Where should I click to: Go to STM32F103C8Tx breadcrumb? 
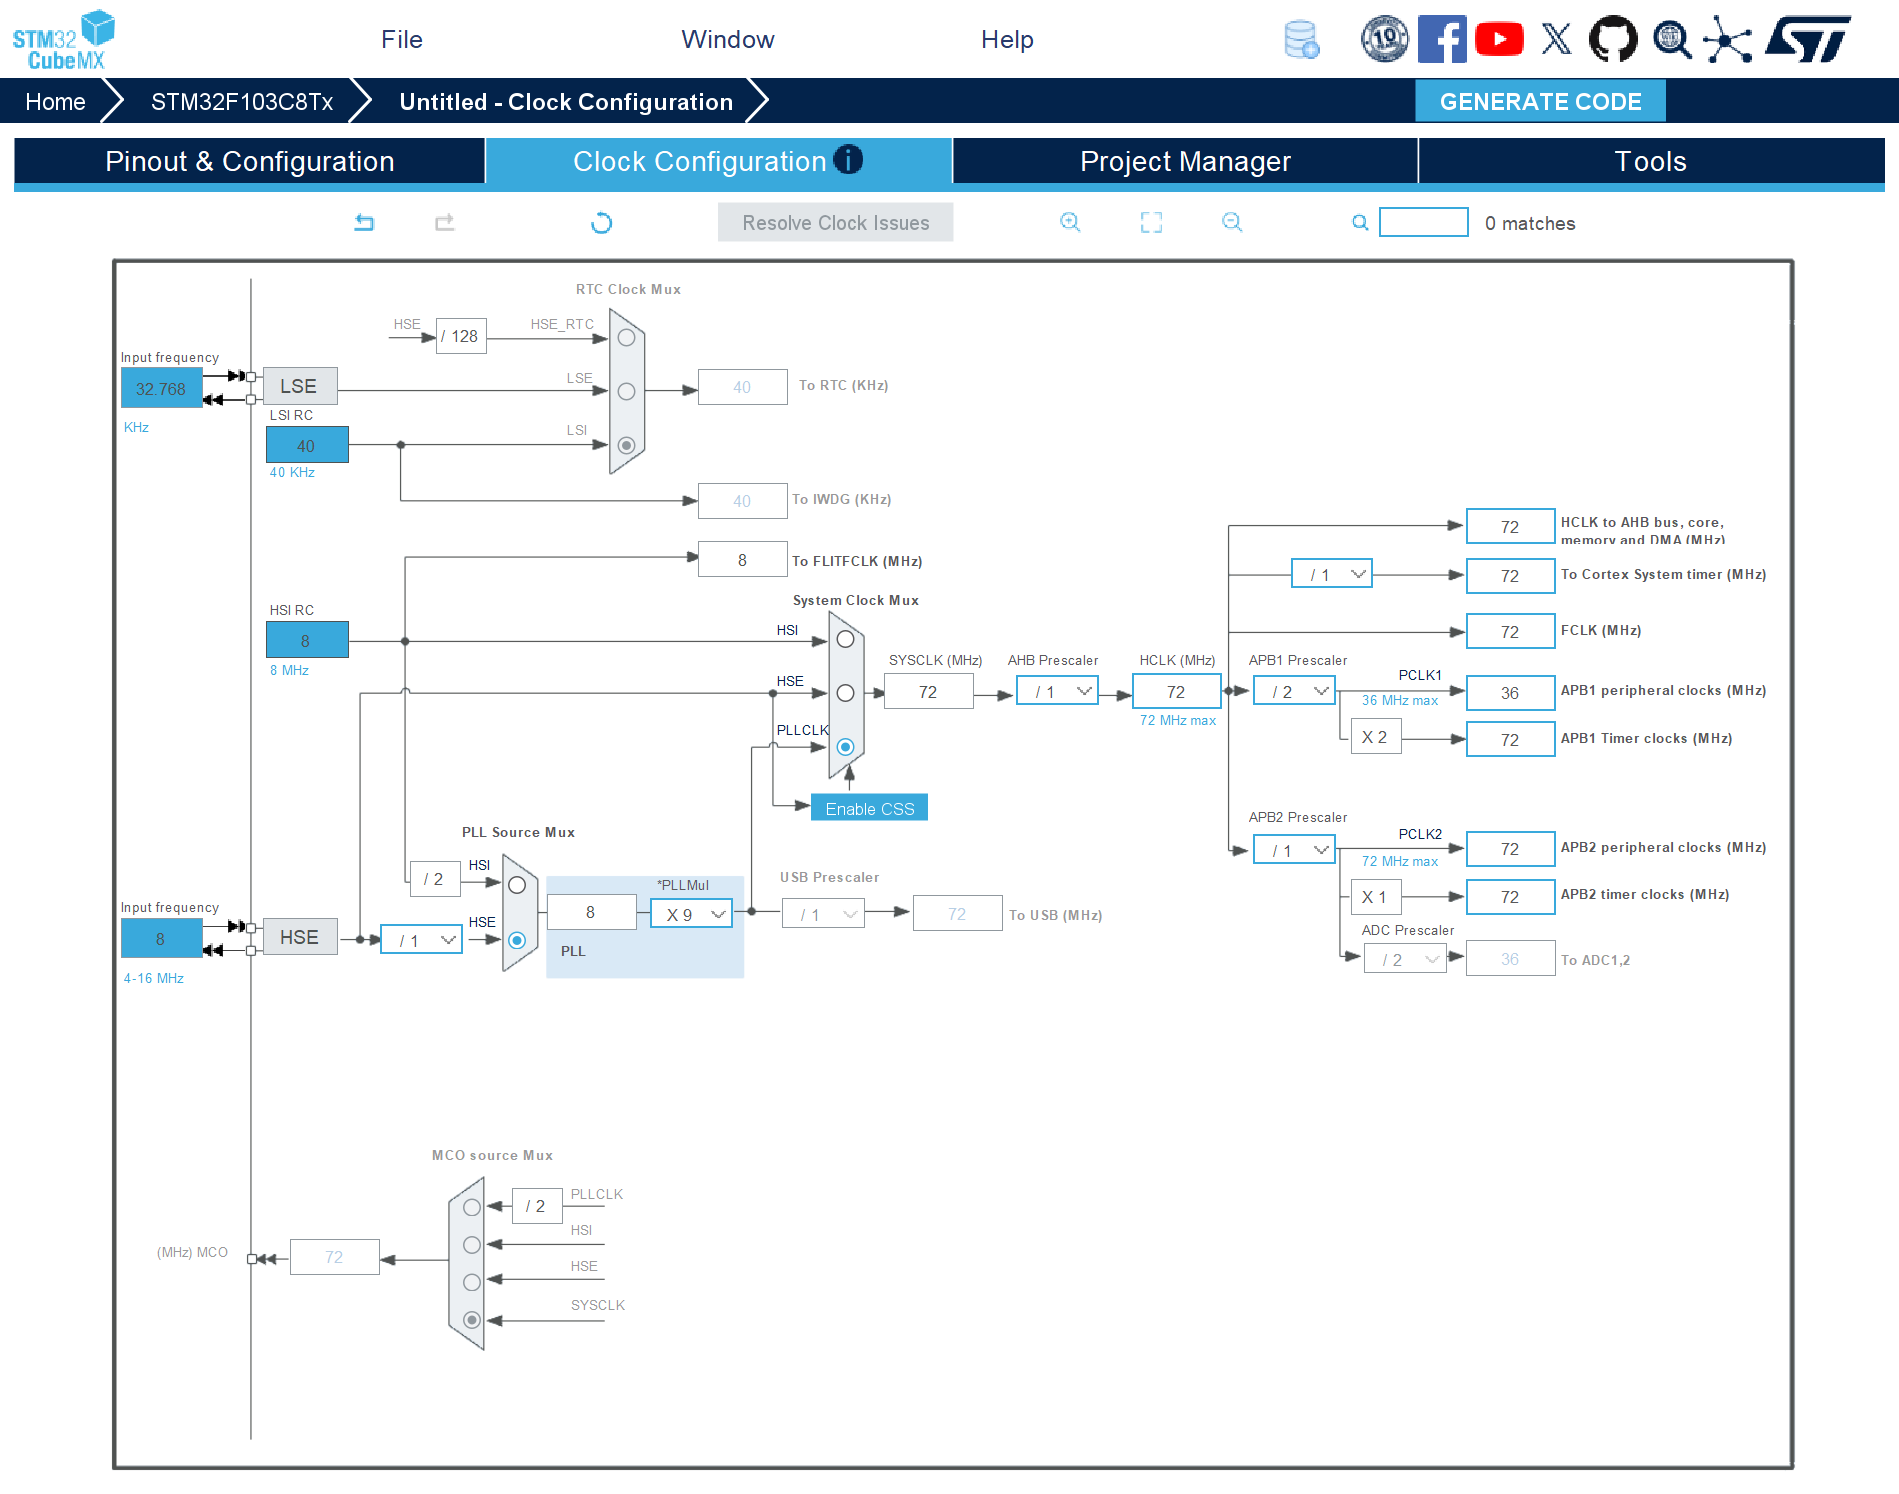point(242,101)
